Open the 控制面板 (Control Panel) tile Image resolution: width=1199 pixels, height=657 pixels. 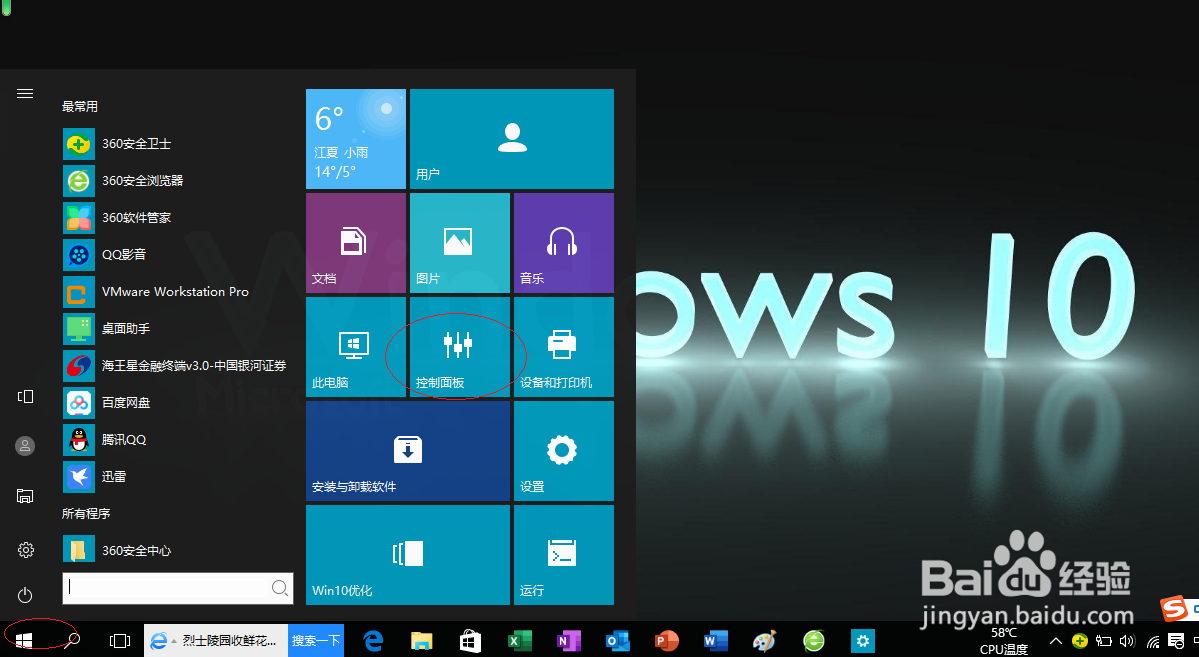(x=458, y=347)
